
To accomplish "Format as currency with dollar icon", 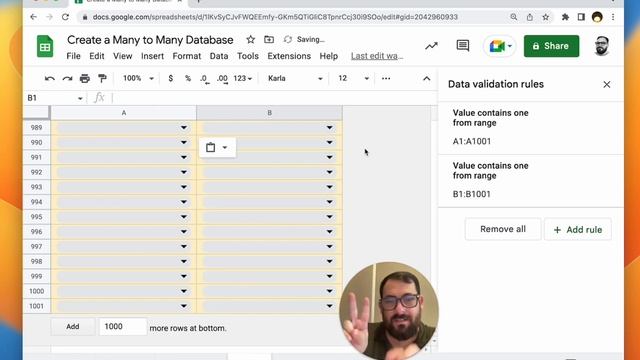I will (x=171, y=78).
